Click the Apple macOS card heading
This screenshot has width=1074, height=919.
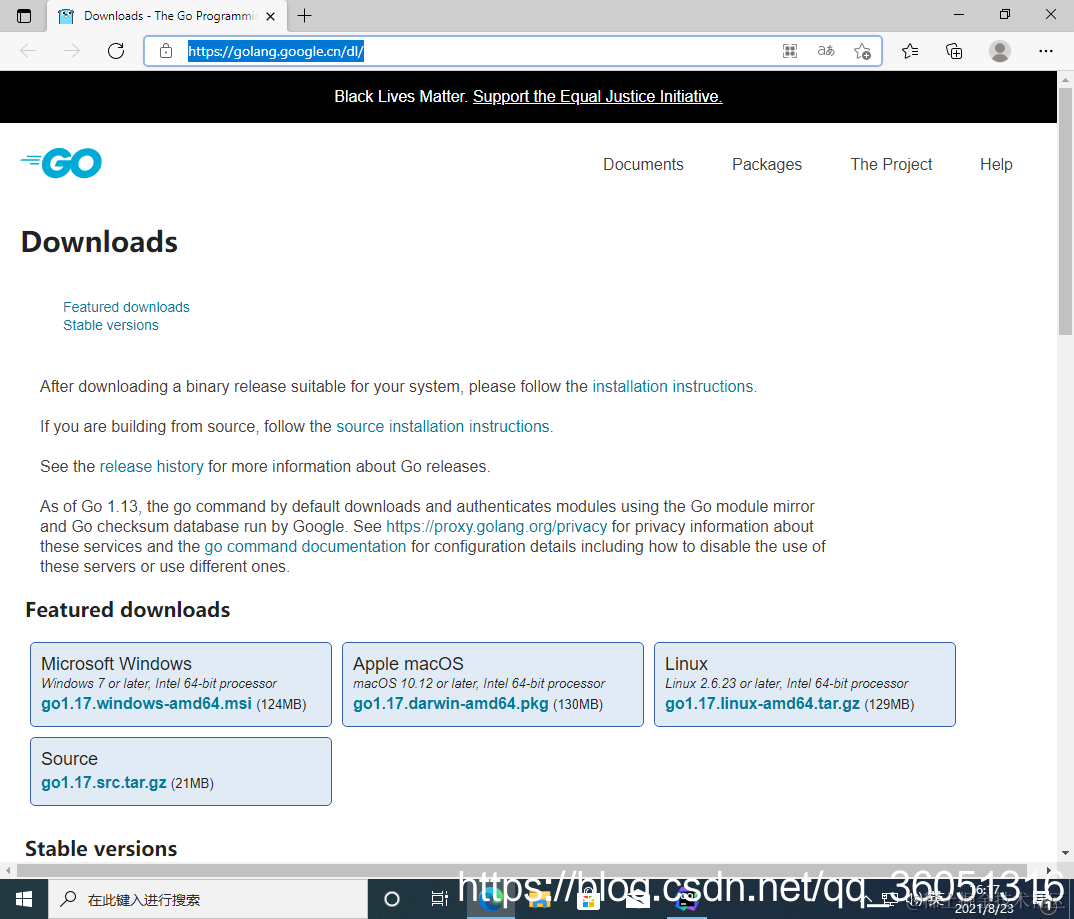coord(408,664)
